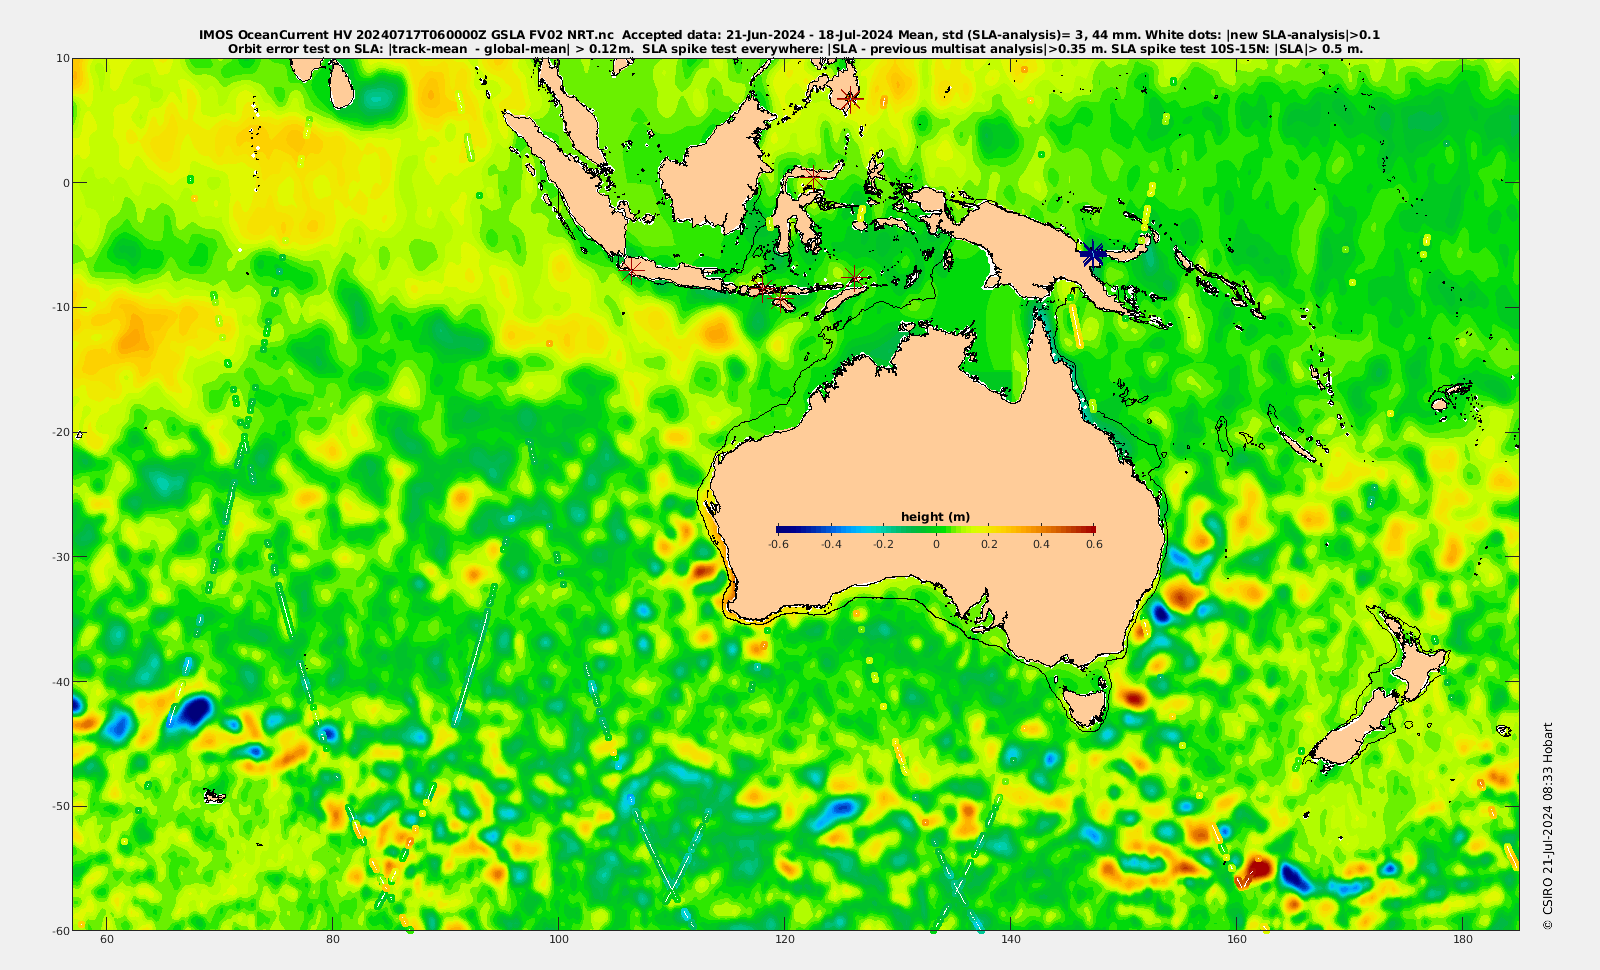
Task: Click latitude axis label 0 on left axis
Action: coord(66,183)
